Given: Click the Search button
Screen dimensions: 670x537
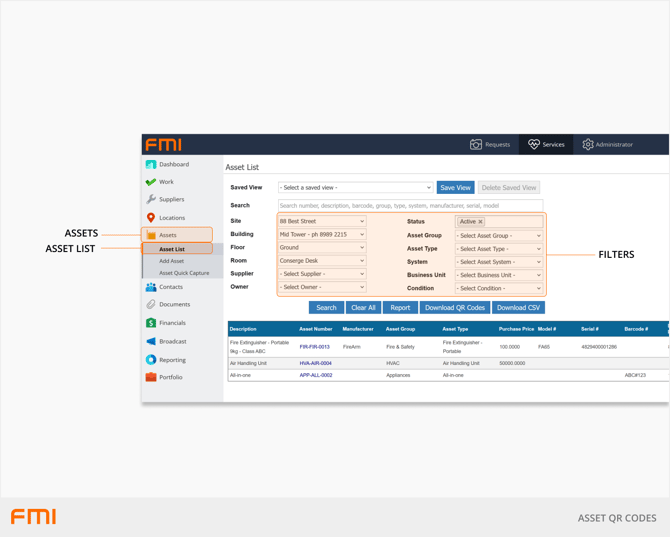Looking at the screenshot, I should [x=326, y=308].
